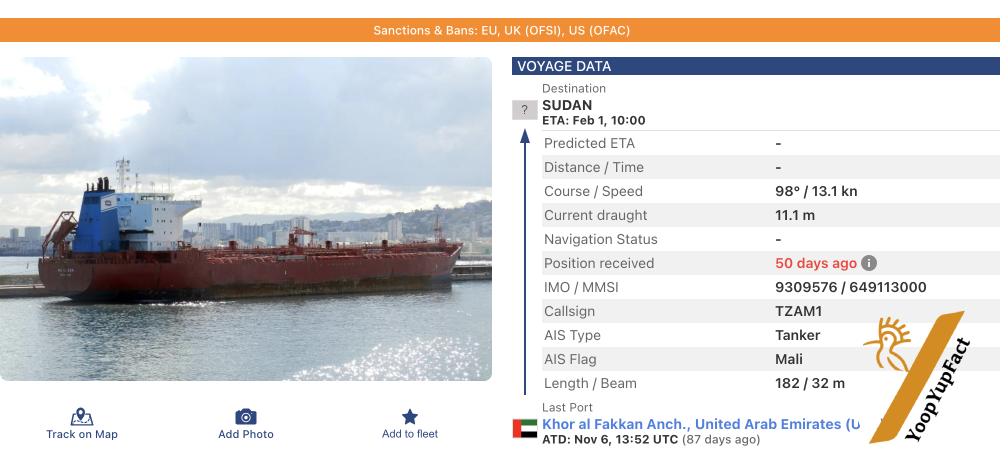Click the red 50 days ago text
Screen dimensions: 1000x468
click(816, 263)
